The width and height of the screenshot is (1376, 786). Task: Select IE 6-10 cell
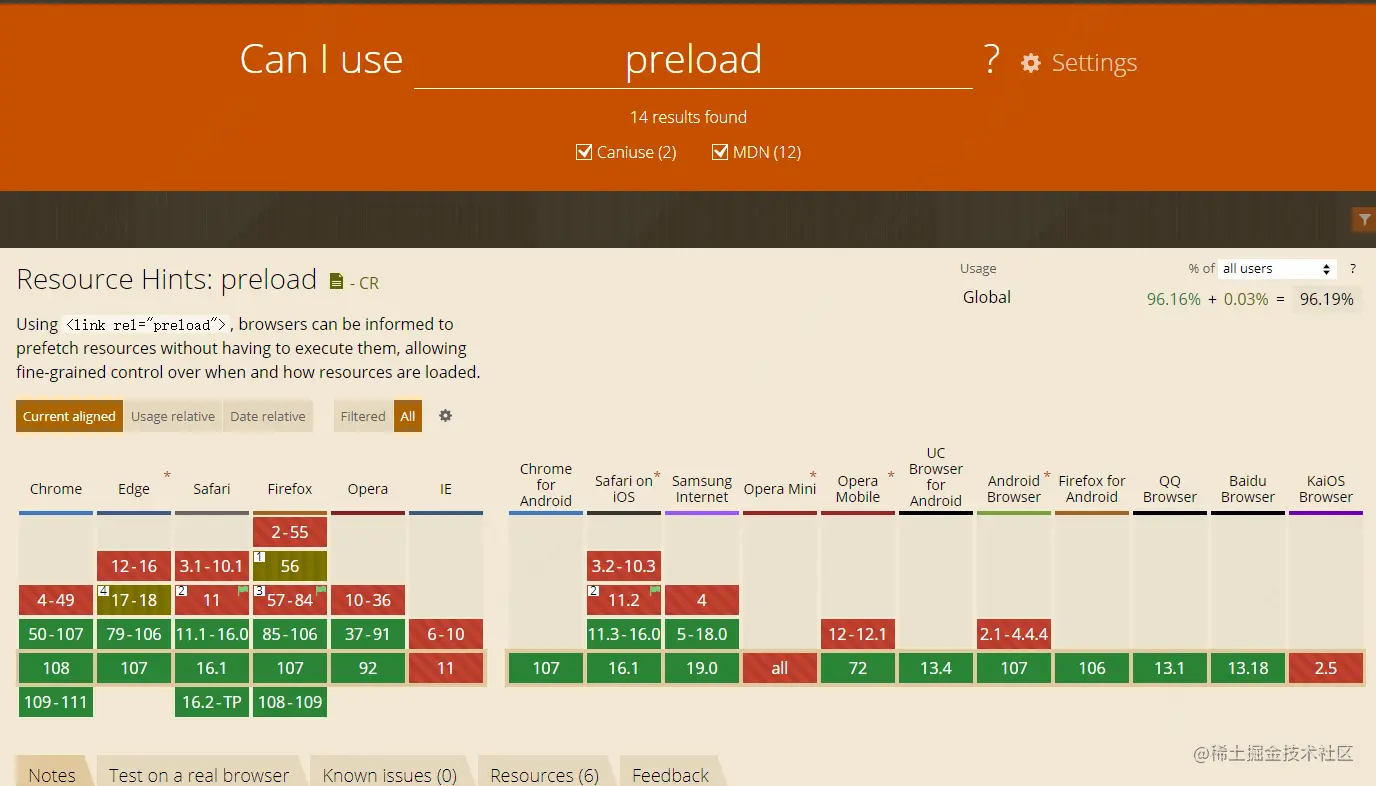point(446,634)
